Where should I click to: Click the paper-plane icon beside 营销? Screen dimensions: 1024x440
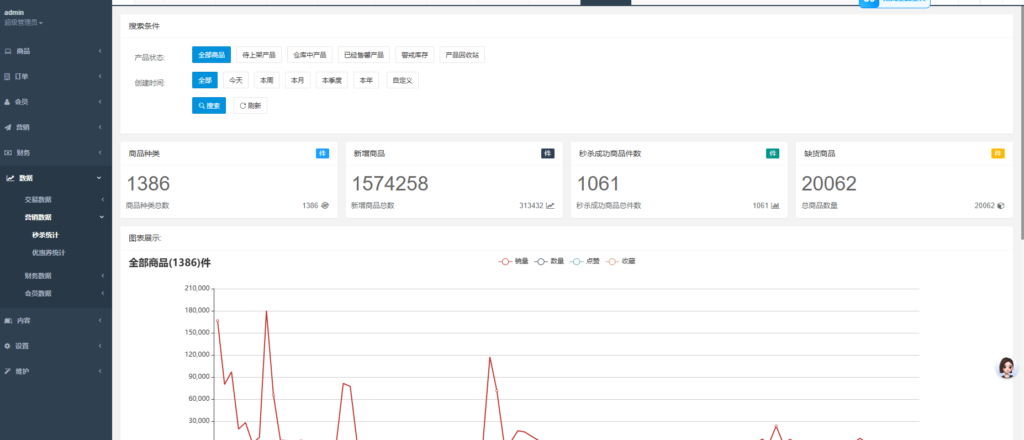[8, 127]
